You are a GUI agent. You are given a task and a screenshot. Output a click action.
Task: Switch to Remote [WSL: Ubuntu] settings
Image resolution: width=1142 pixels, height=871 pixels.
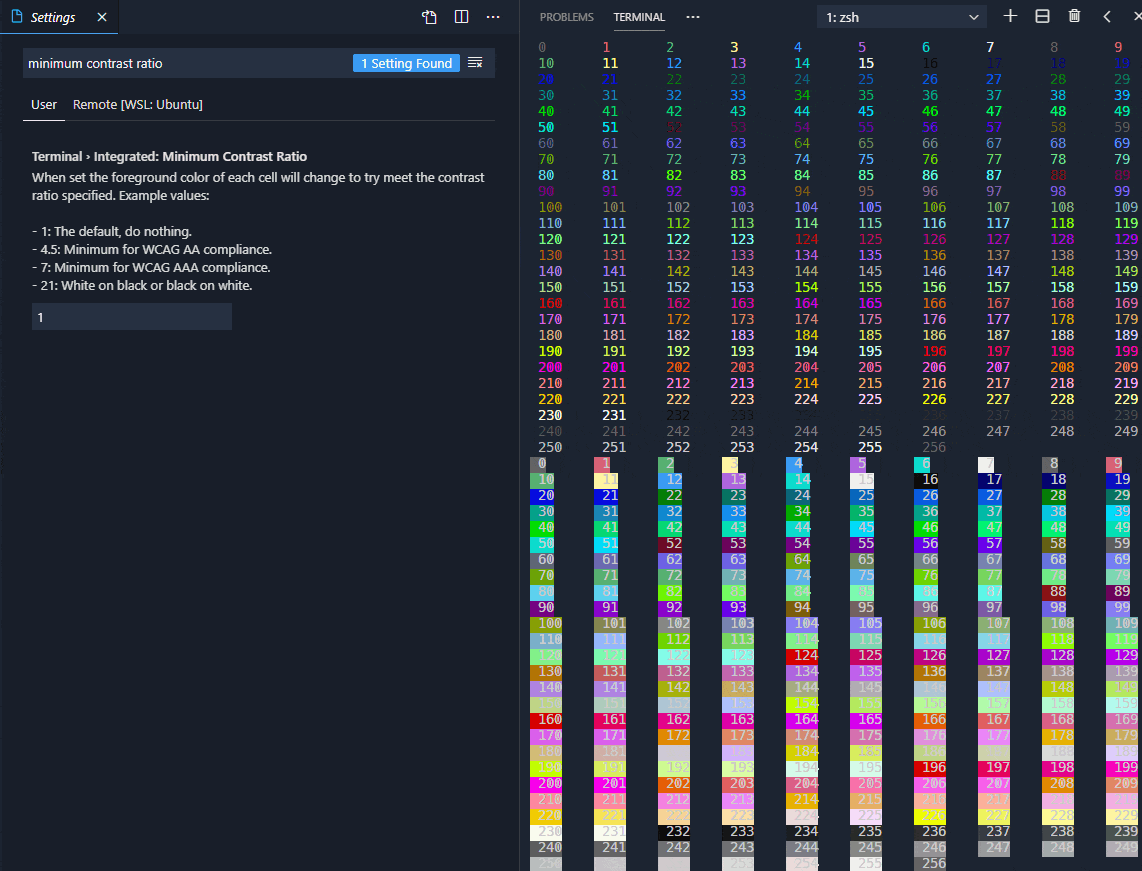138,103
